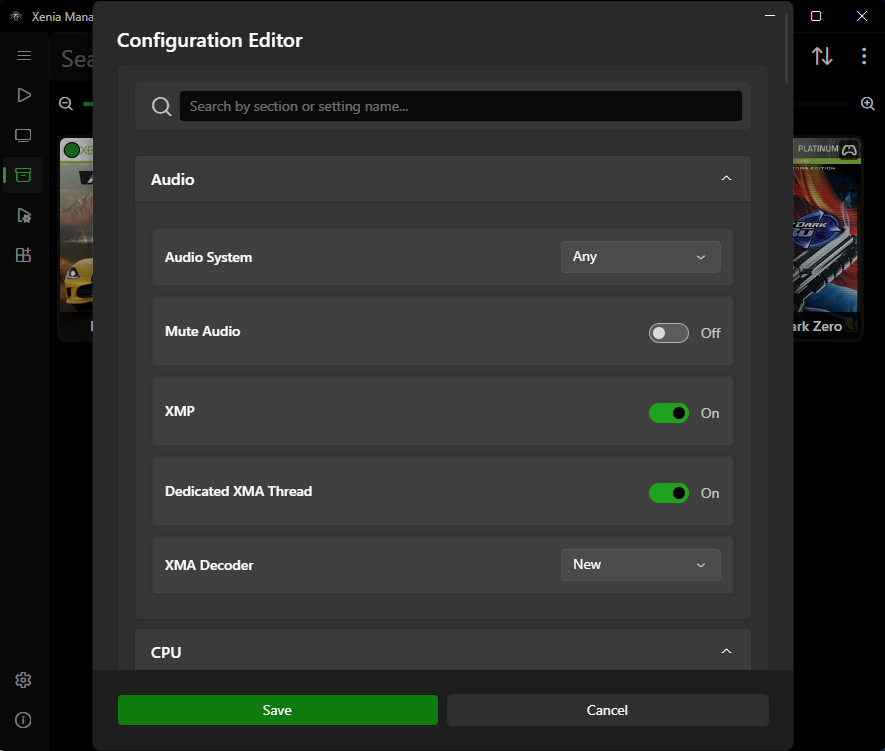Click the zoom-in magnifier icon
The width and height of the screenshot is (885, 751).
[868, 104]
